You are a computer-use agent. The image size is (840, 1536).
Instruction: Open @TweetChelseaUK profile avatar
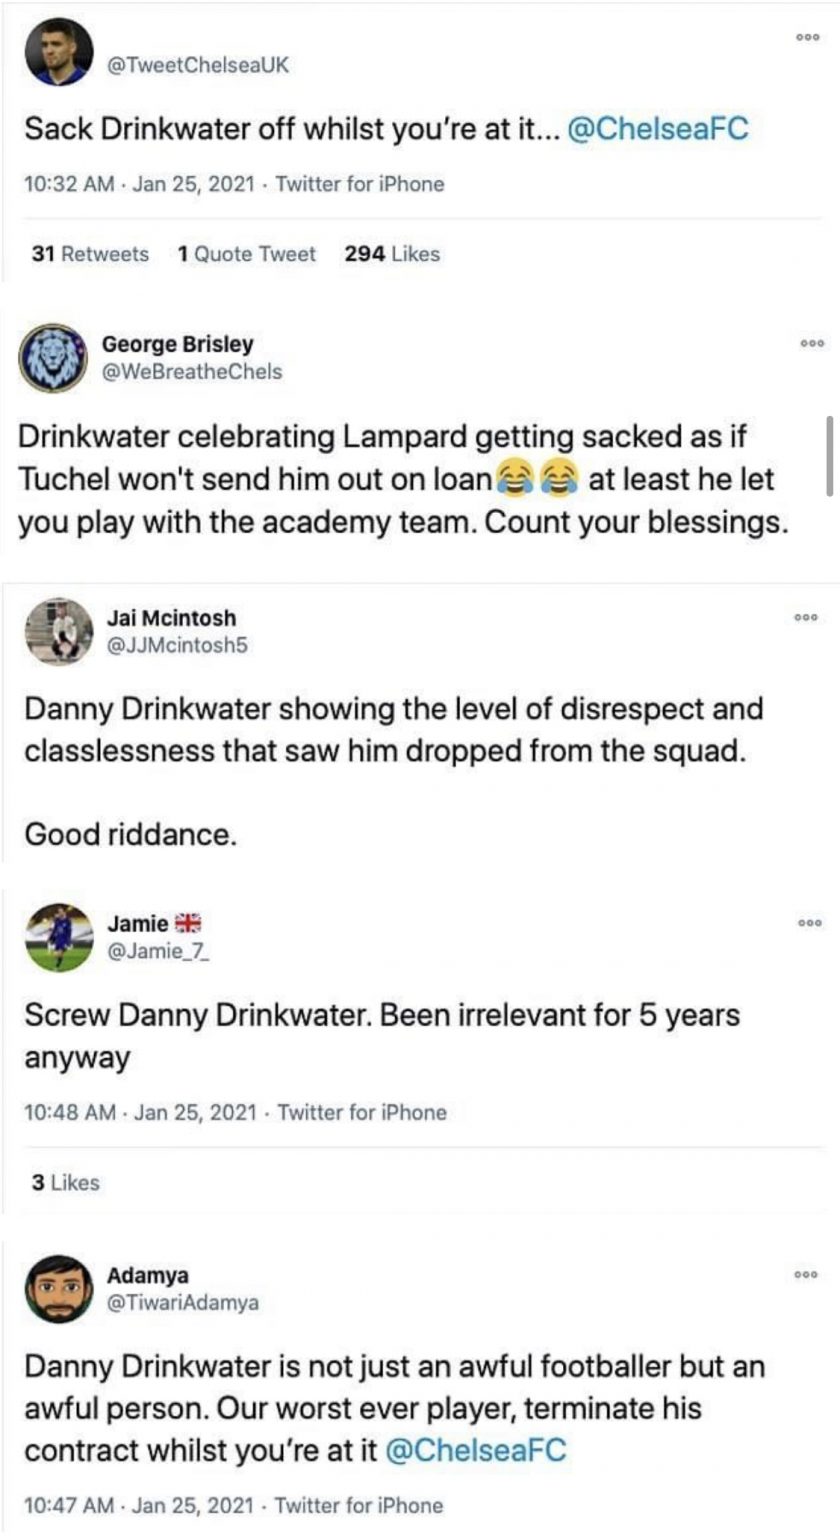tap(57, 52)
